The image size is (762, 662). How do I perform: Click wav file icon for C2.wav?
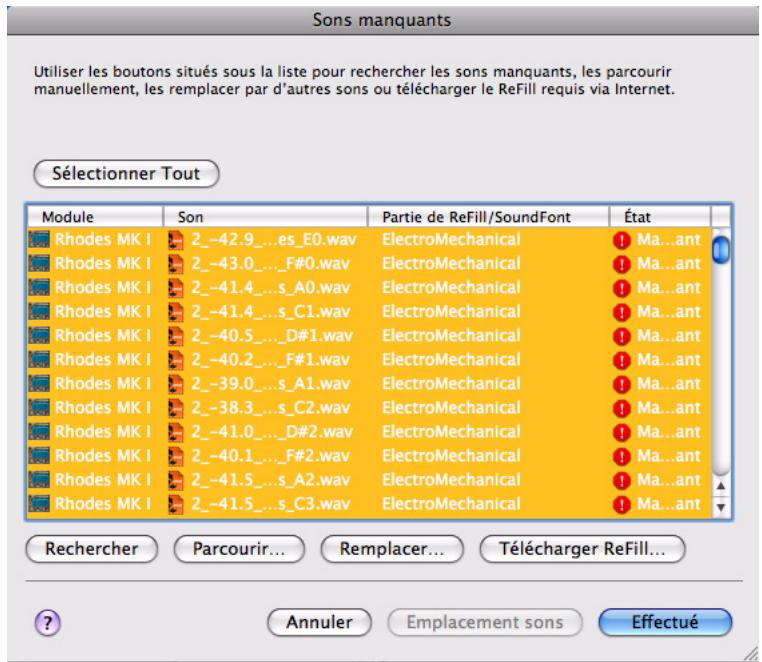[x=176, y=408]
